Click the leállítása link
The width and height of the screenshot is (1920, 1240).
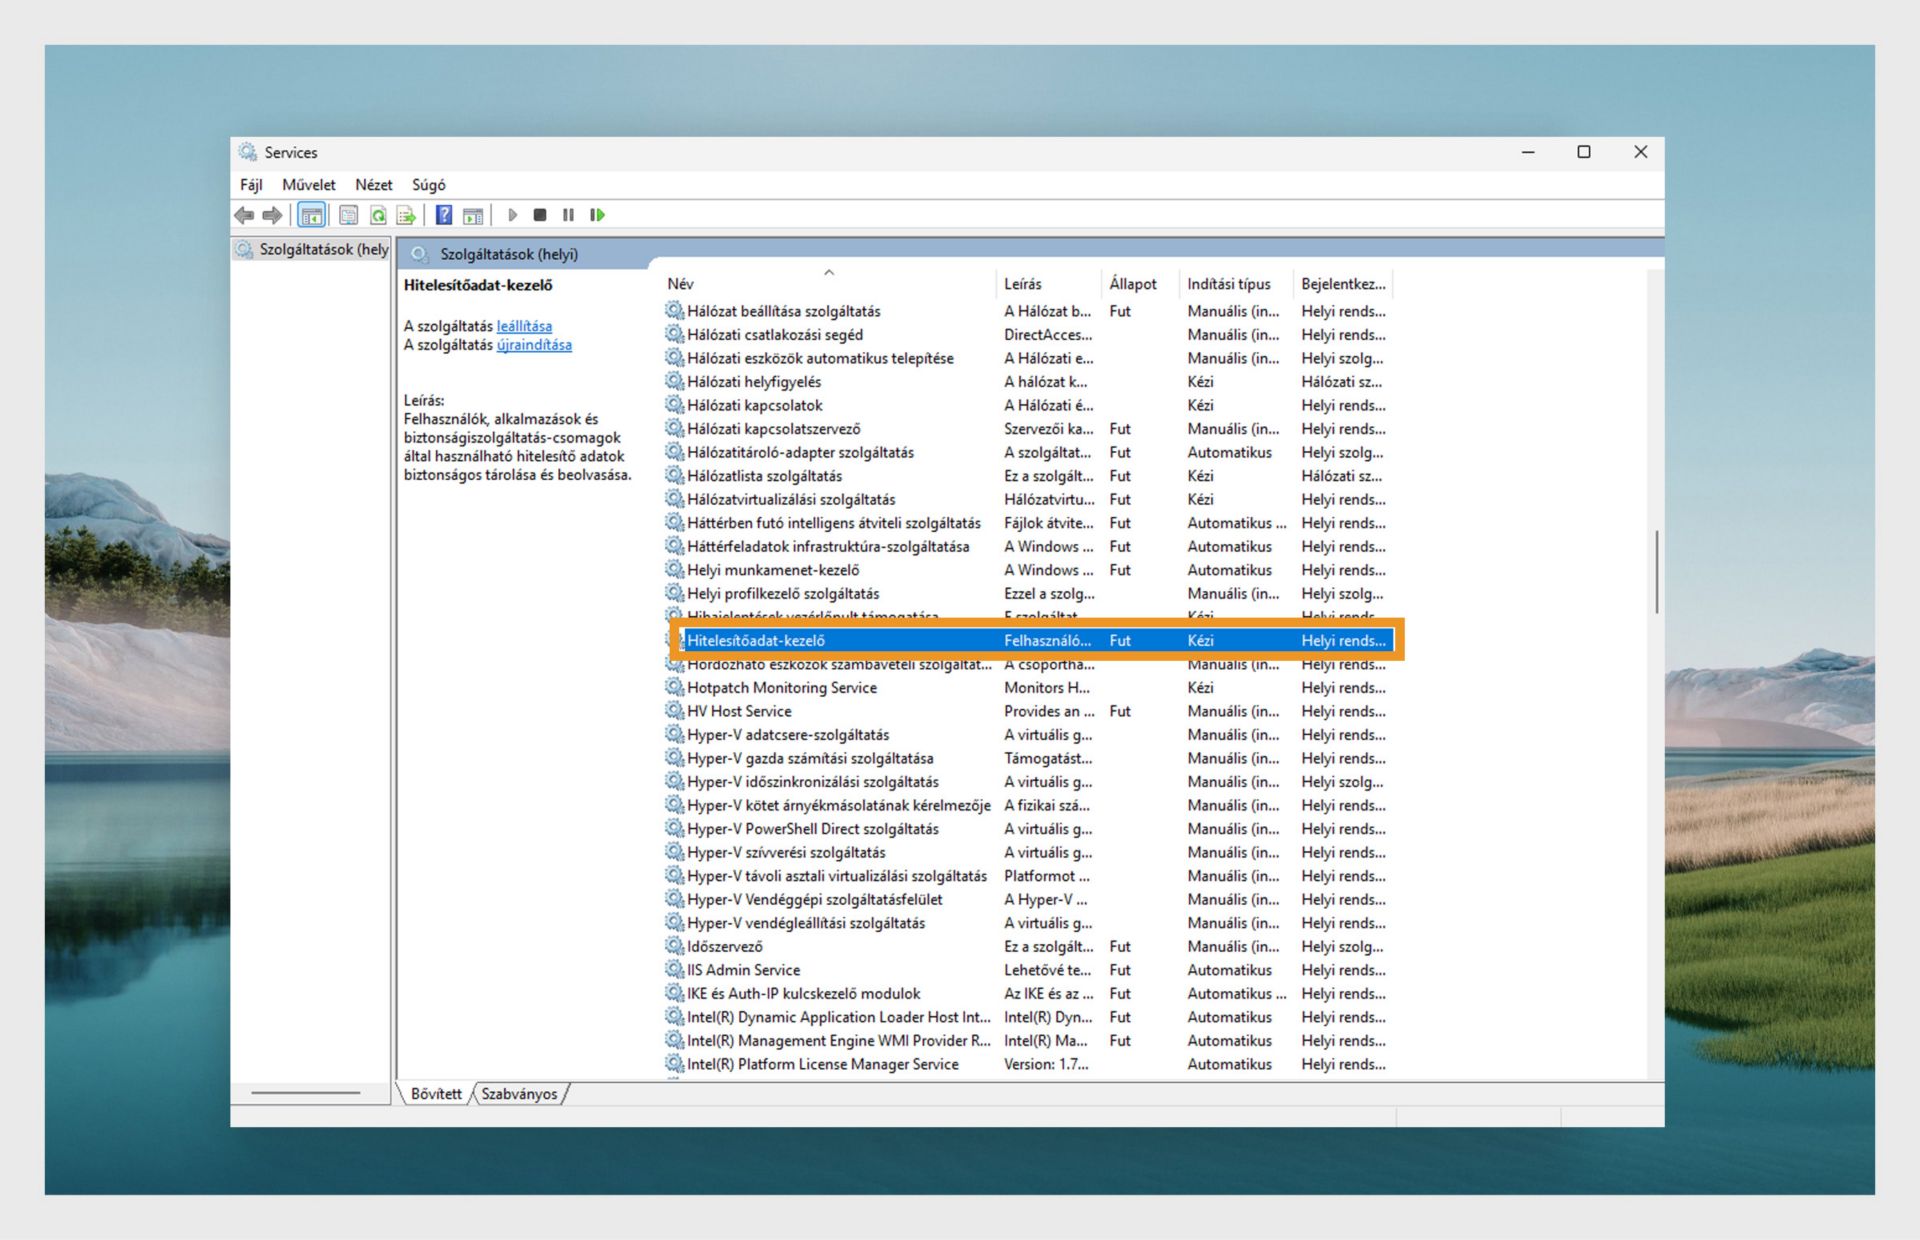coord(524,326)
